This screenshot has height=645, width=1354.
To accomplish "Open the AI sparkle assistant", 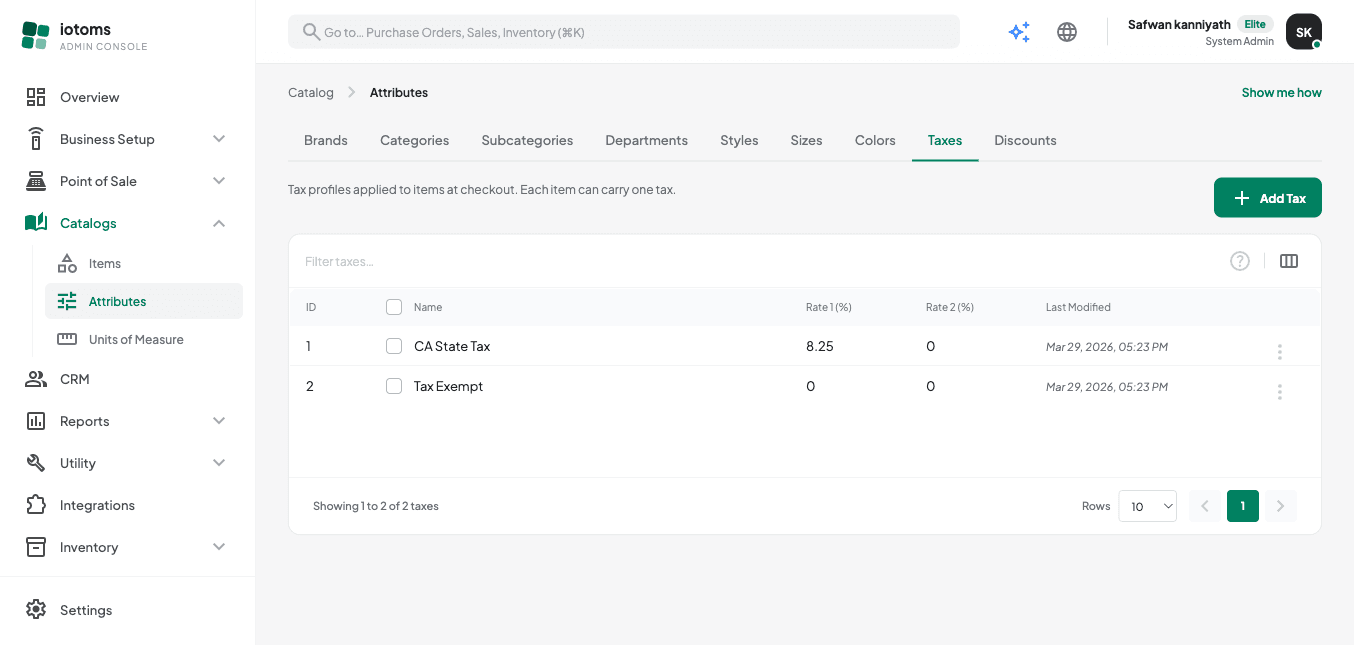I will tap(1019, 32).
